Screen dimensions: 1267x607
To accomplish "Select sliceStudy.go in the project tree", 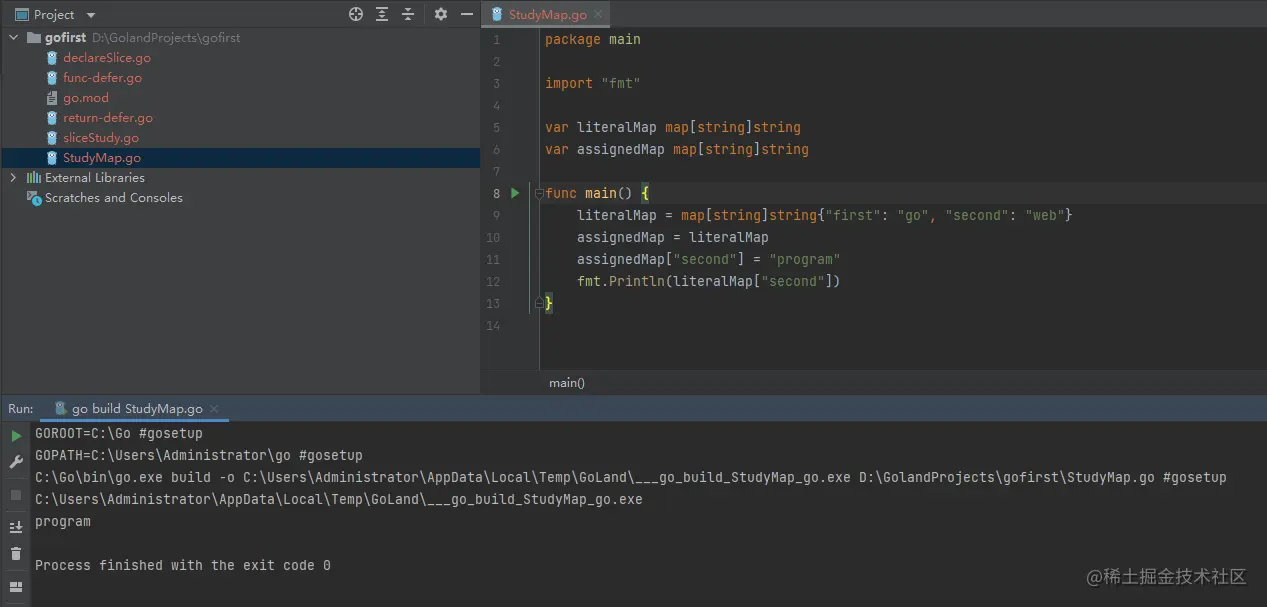I will click(101, 138).
